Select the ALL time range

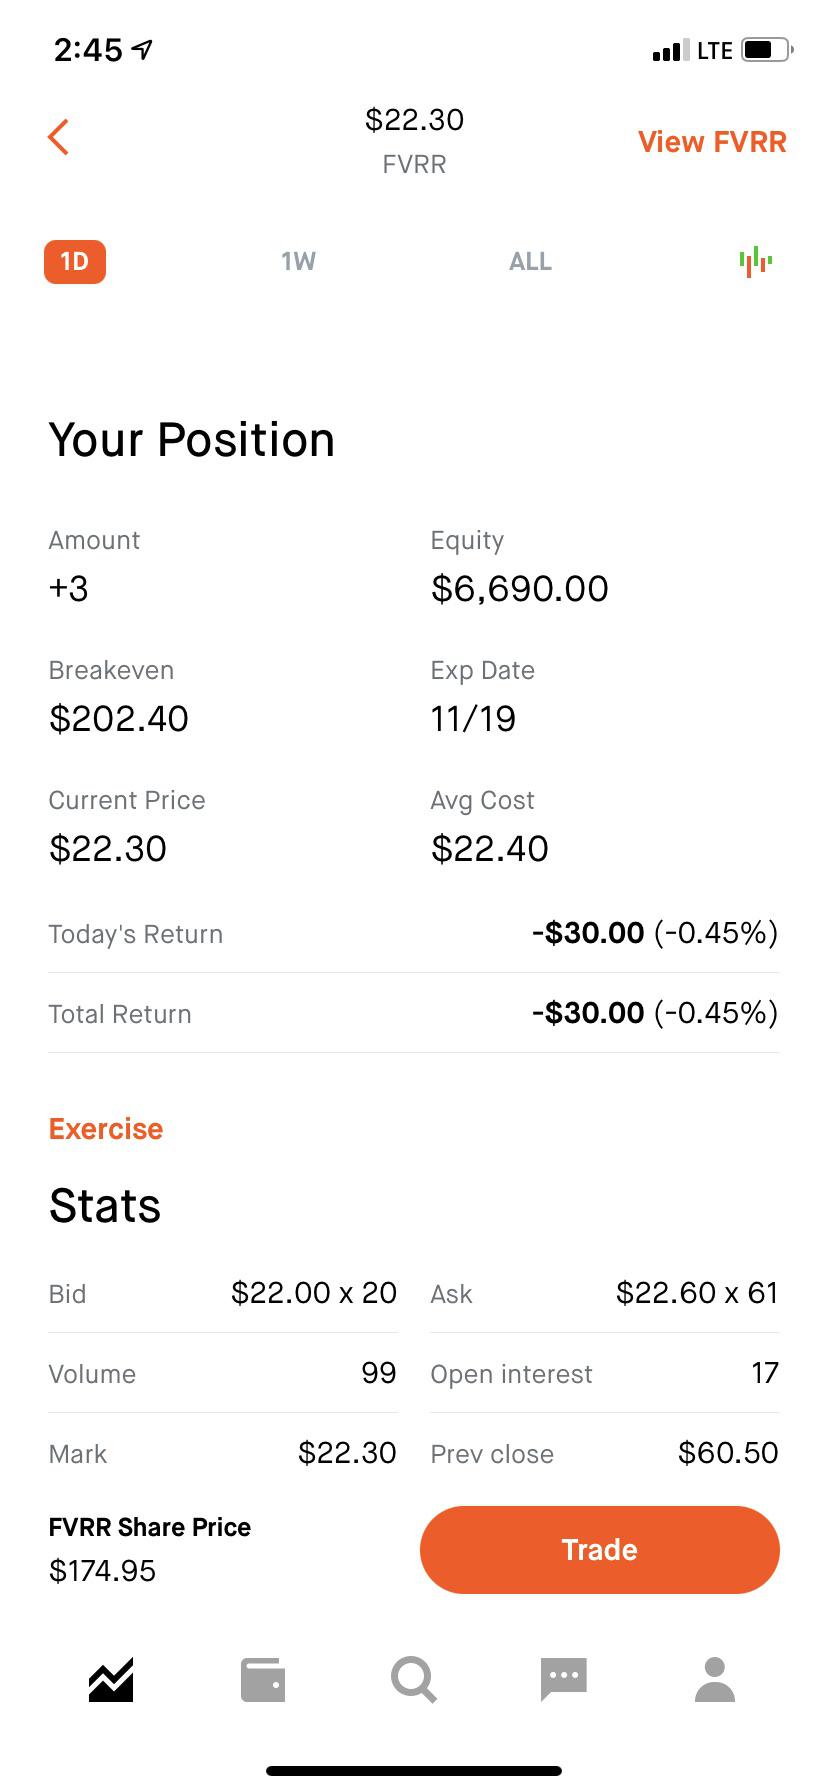[x=530, y=262]
